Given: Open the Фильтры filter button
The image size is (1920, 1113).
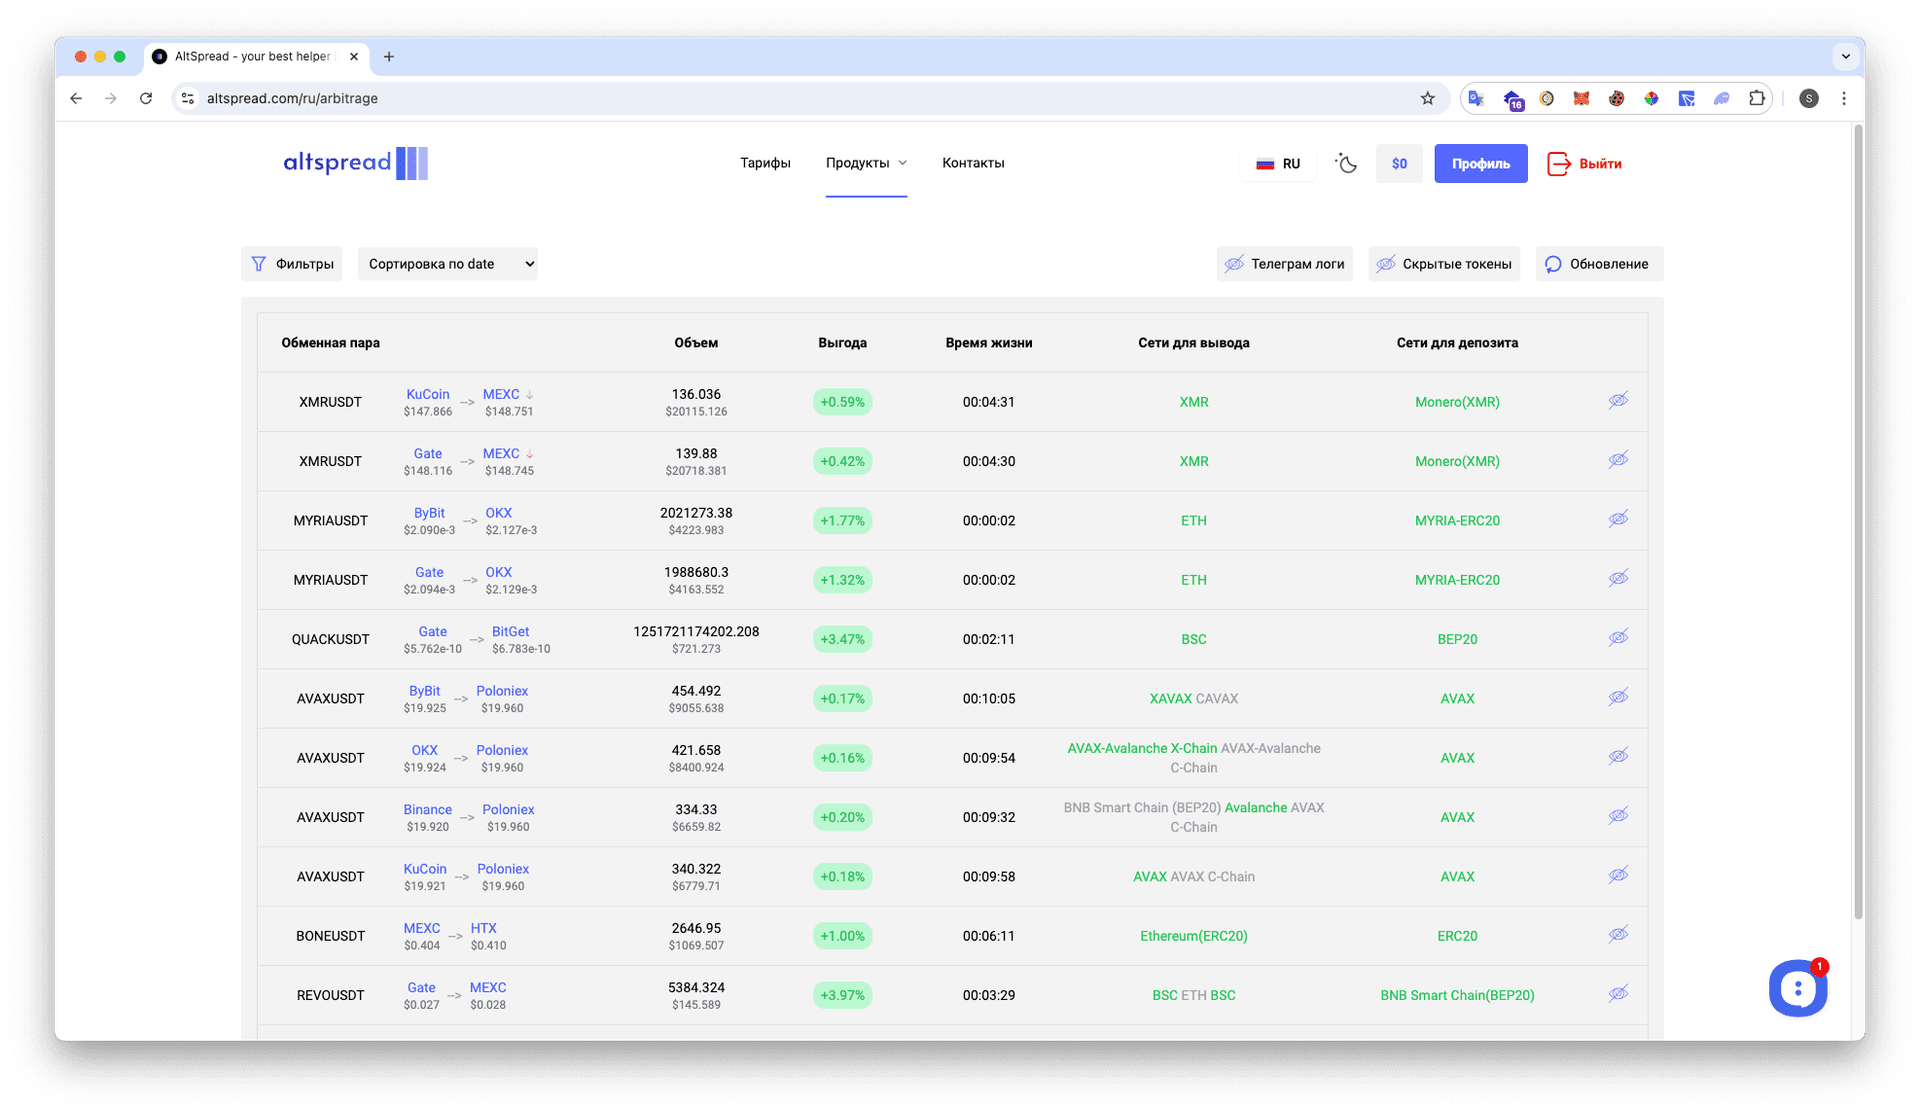Looking at the screenshot, I should (x=292, y=264).
